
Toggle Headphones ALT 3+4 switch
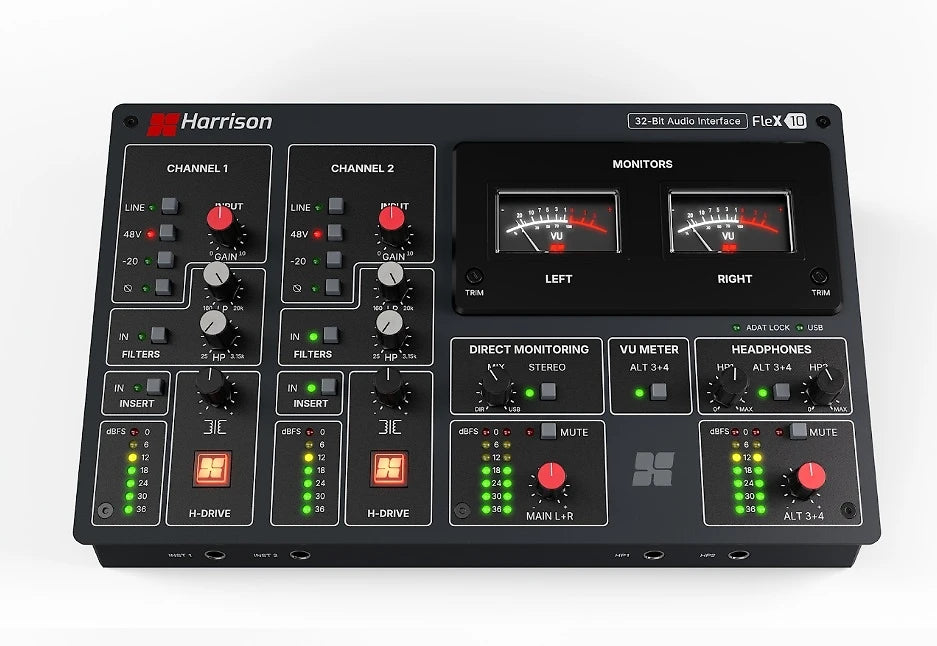tap(781, 391)
